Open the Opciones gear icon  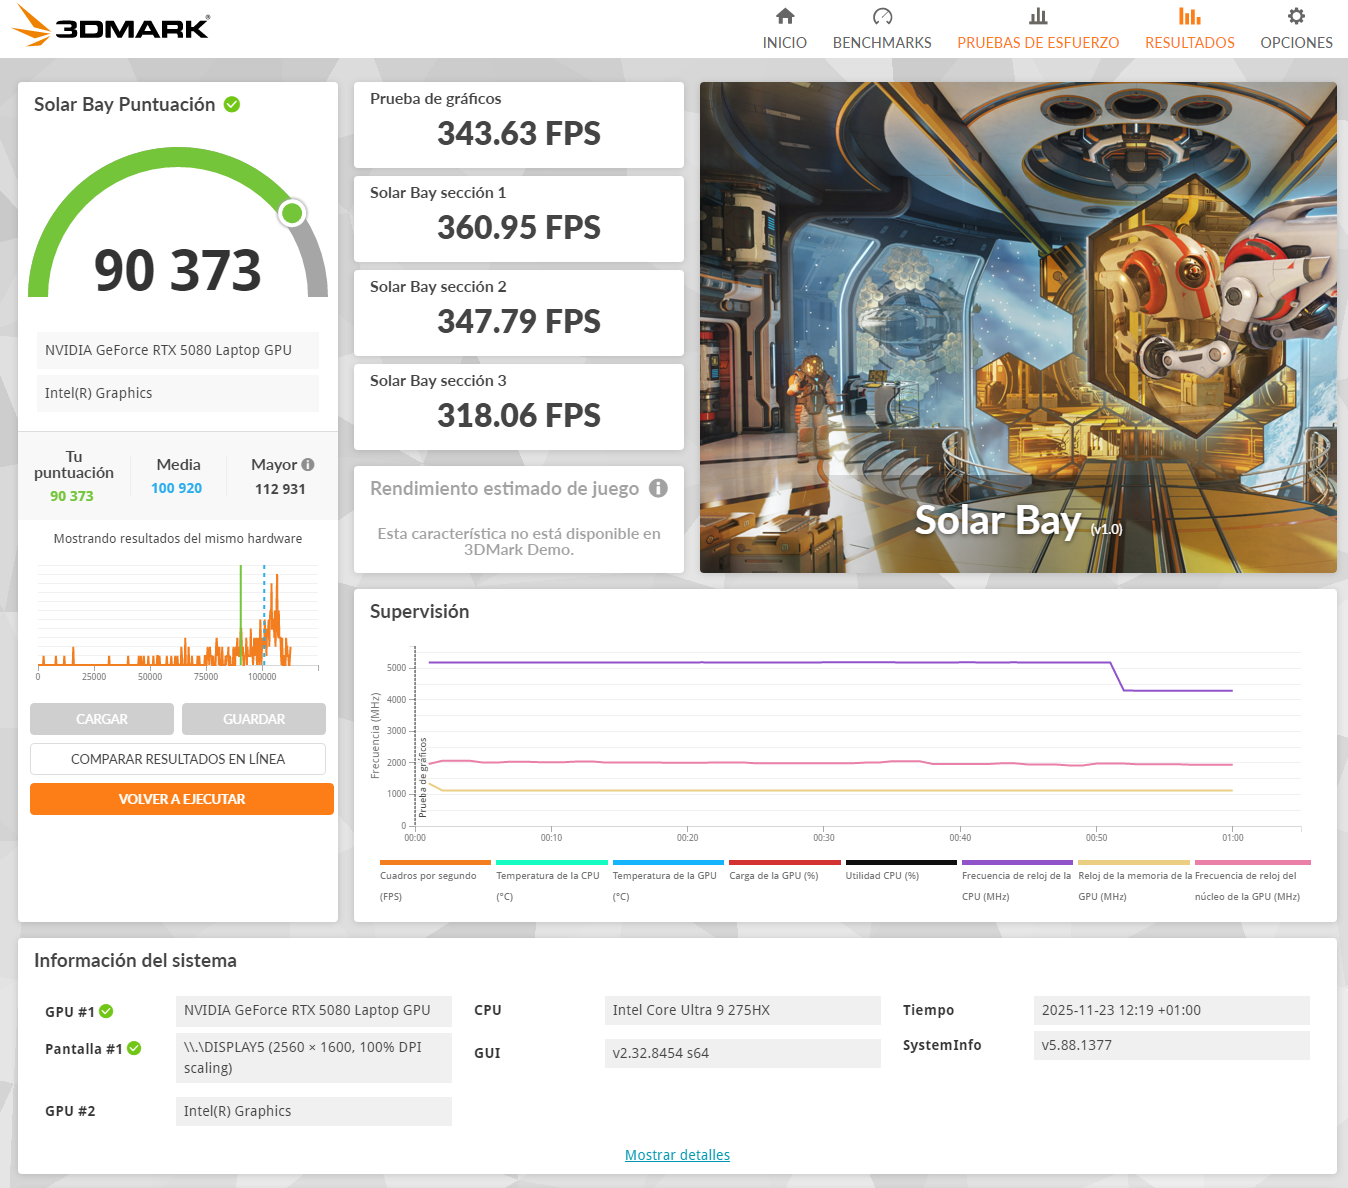coord(1296,16)
